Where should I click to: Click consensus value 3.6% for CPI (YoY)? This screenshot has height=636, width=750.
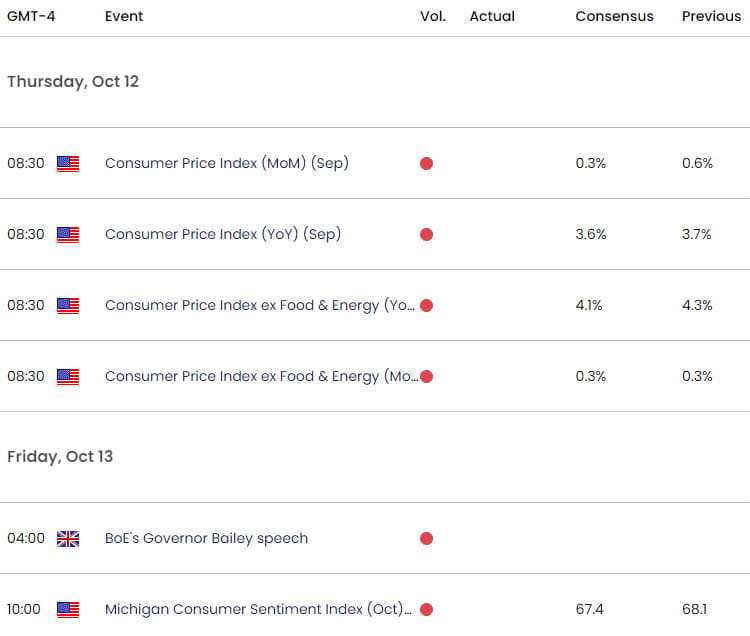(x=591, y=234)
